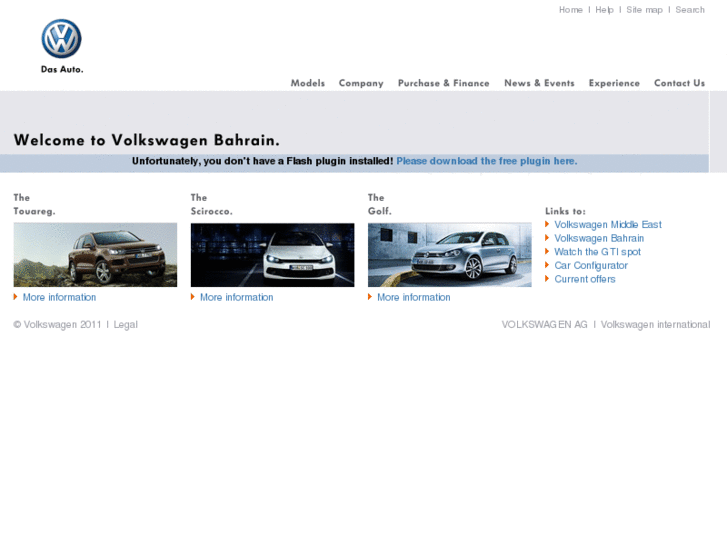Open More information under the Touareg
Viewport: 727px width, 545px height.
tap(59, 297)
